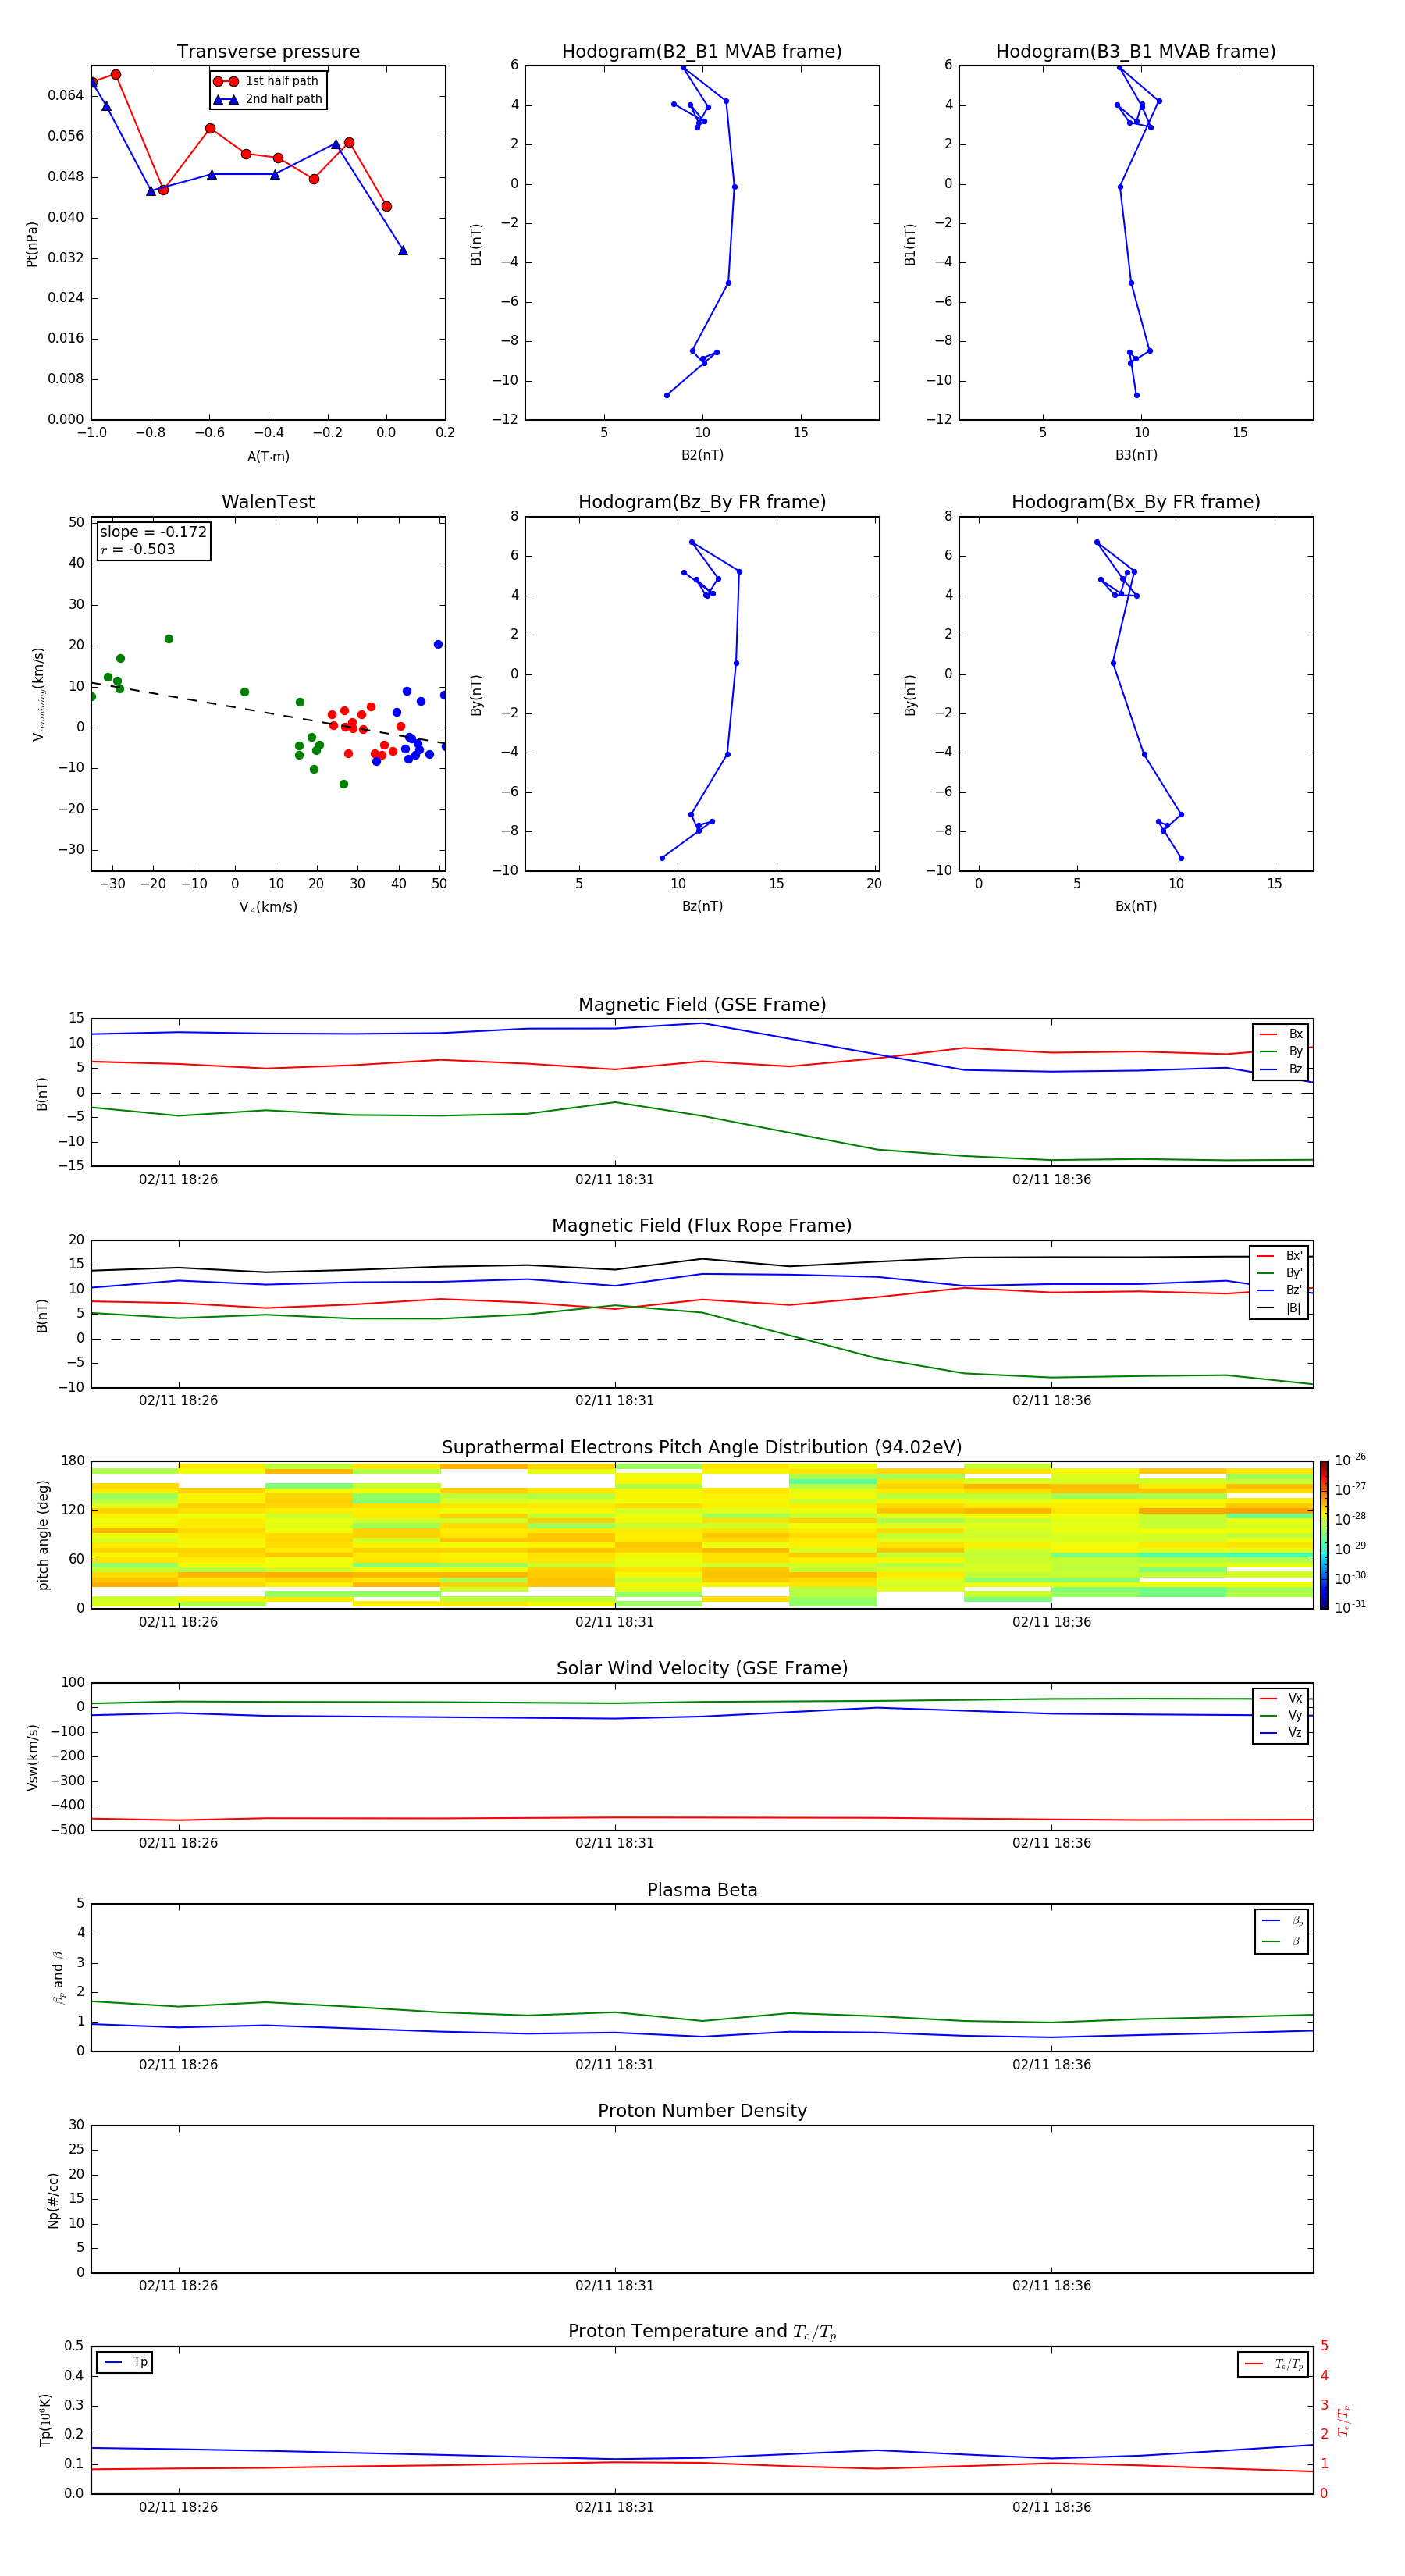The width and height of the screenshot is (1405, 2576).
Task: Click the 'Magnetic Field (GSE Frame)' title
Action: click(702, 1005)
